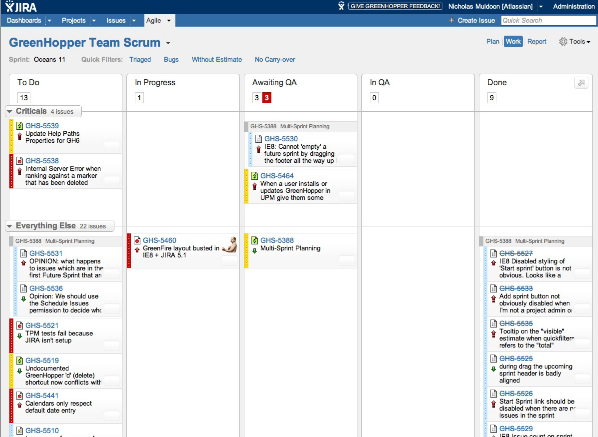Click the red 3 badge under Awaiting QA

pos(267,98)
